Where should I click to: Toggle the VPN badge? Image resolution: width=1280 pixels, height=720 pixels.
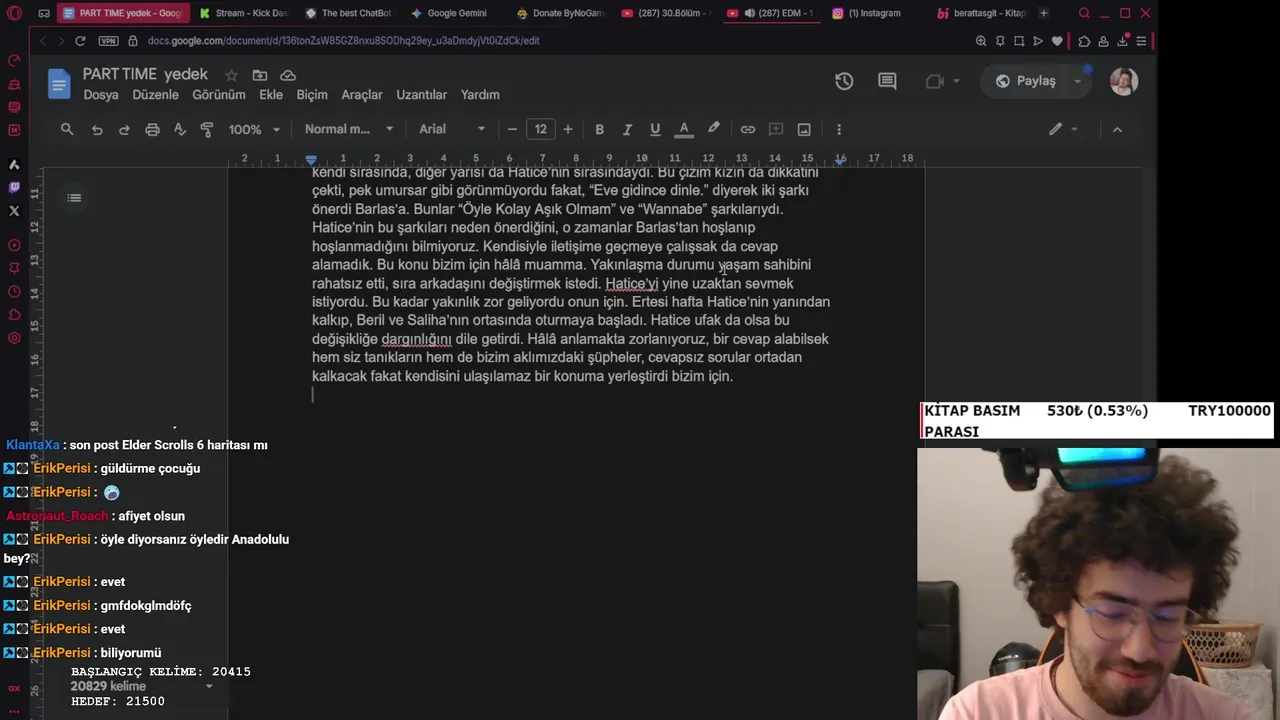[108, 41]
